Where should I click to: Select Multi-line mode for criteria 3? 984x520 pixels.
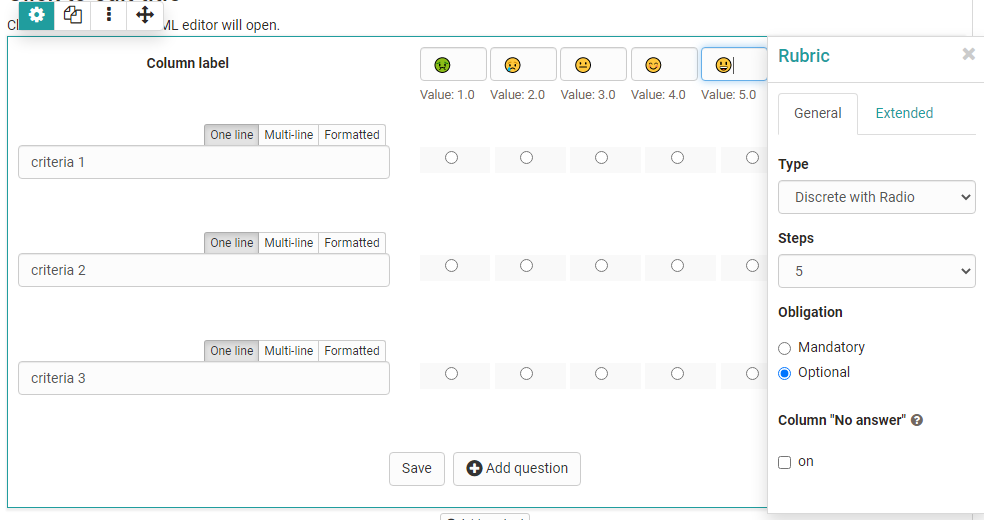pos(289,351)
